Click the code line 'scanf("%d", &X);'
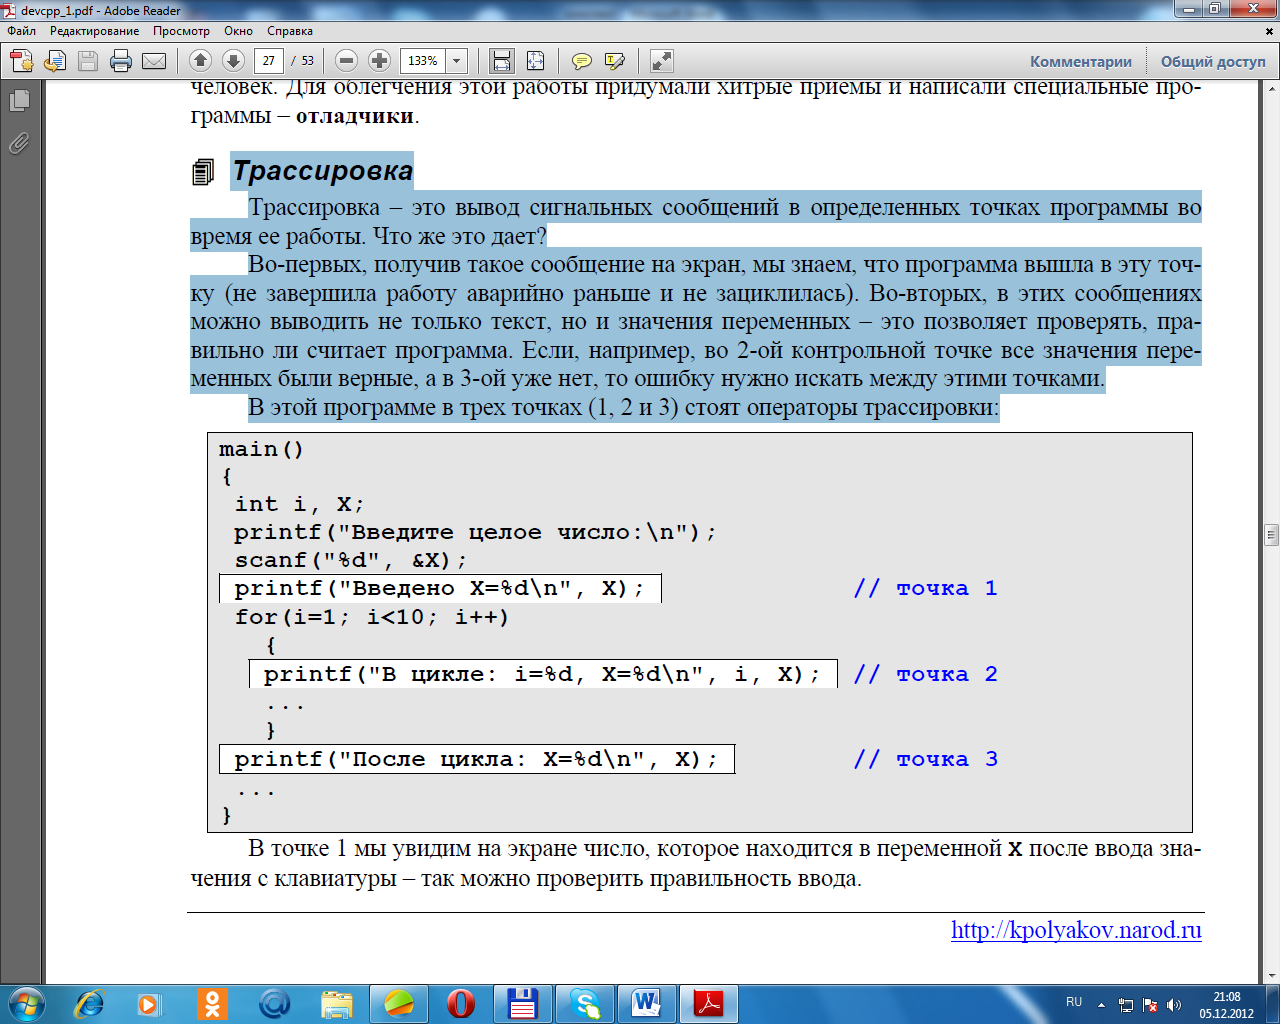1280x1024 pixels. (x=351, y=560)
